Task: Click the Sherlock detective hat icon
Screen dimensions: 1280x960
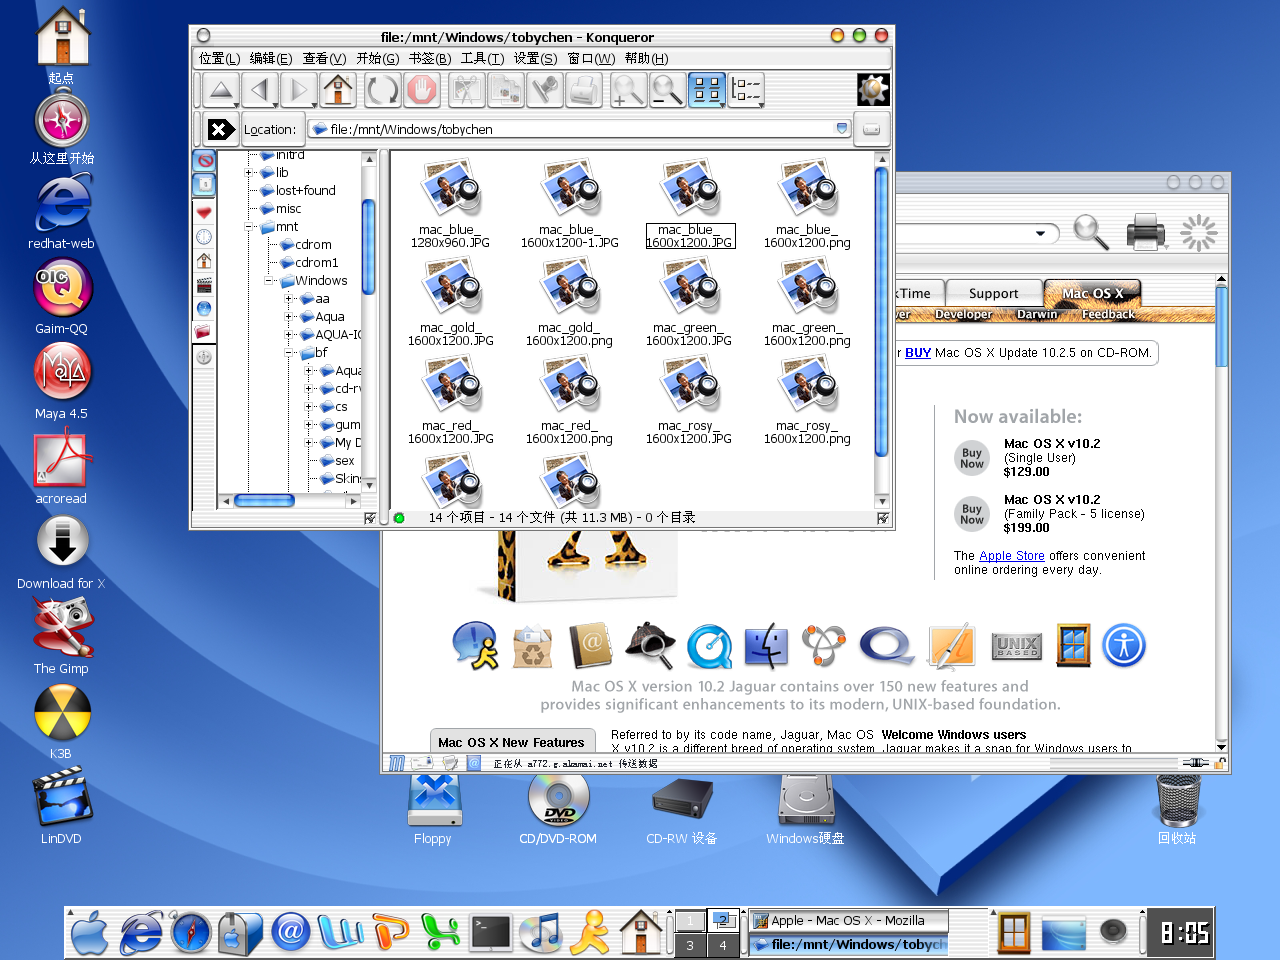Action: click(650, 646)
